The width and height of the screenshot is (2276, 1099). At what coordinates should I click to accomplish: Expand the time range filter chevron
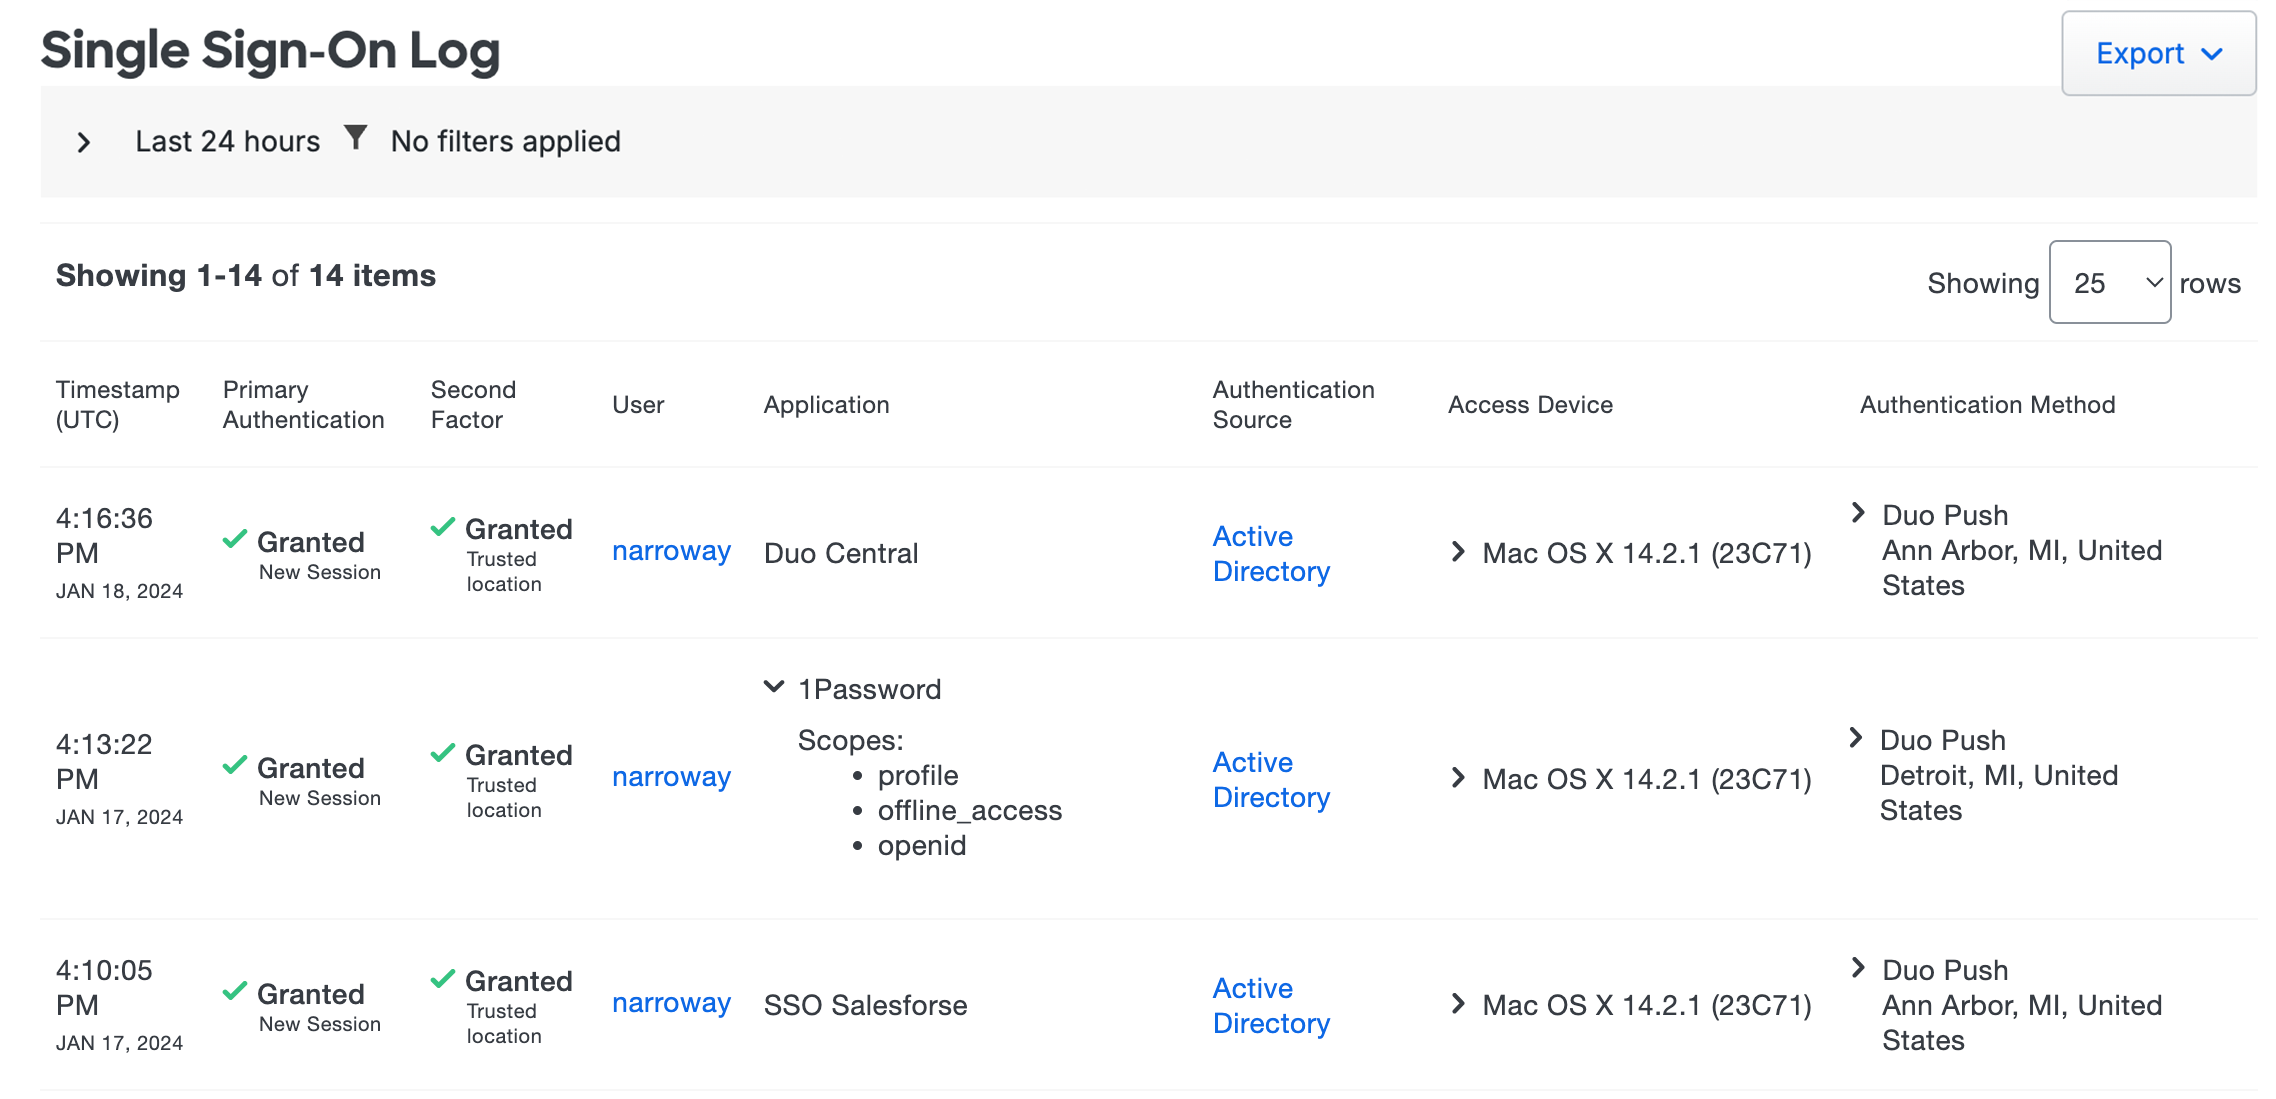click(x=84, y=143)
